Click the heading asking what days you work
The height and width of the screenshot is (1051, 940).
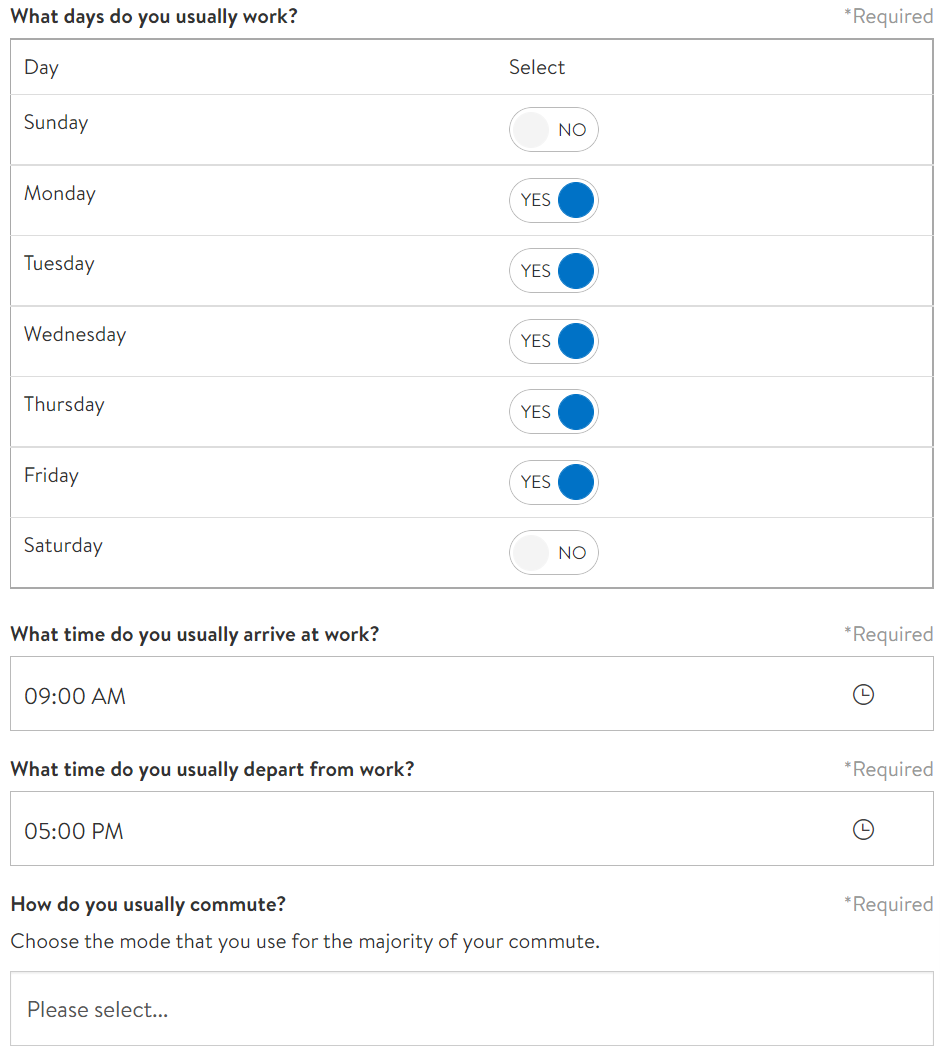point(153,16)
